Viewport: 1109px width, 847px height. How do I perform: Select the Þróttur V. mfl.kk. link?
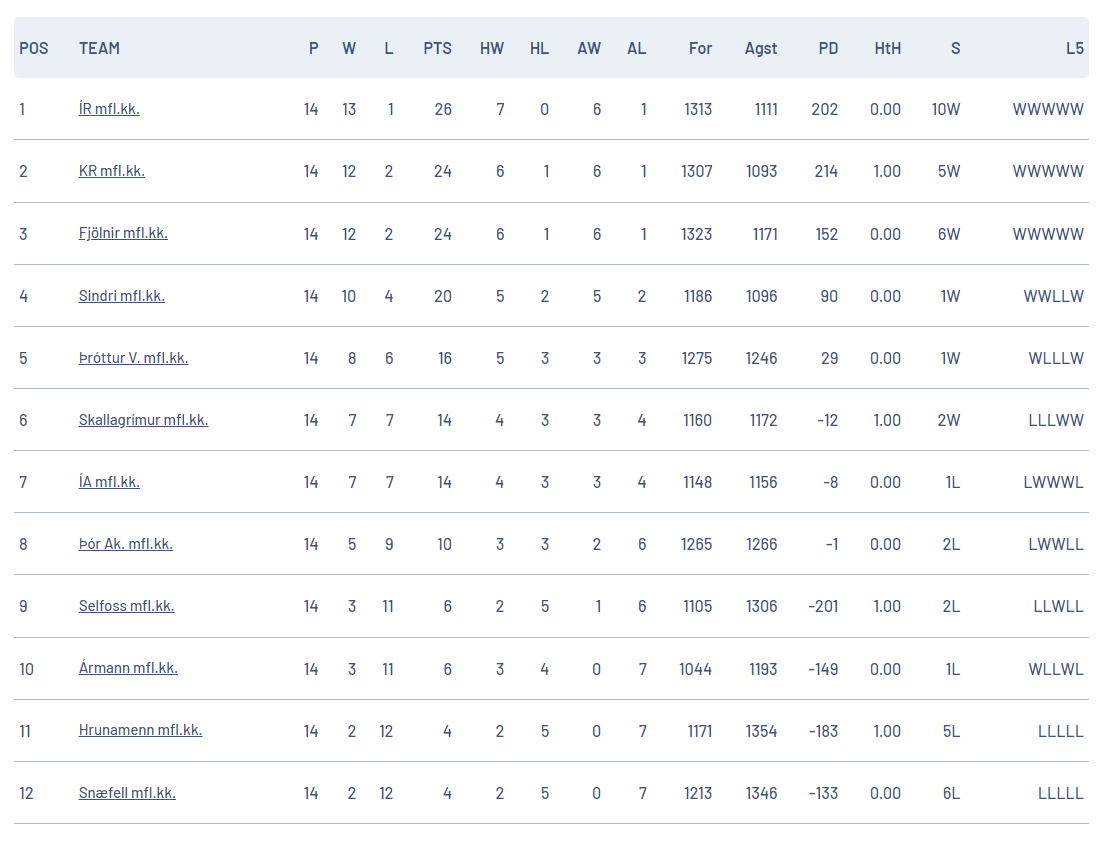point(134,358)
